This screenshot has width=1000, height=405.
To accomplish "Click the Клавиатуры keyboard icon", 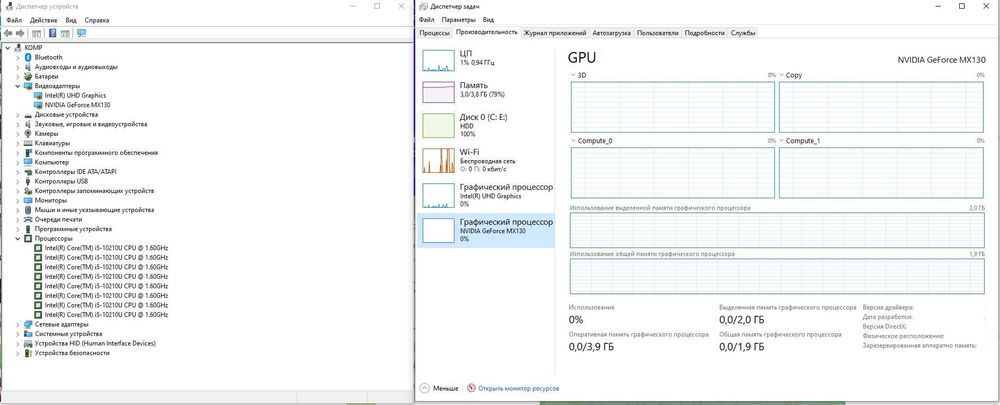I will (x=28, y=144).
